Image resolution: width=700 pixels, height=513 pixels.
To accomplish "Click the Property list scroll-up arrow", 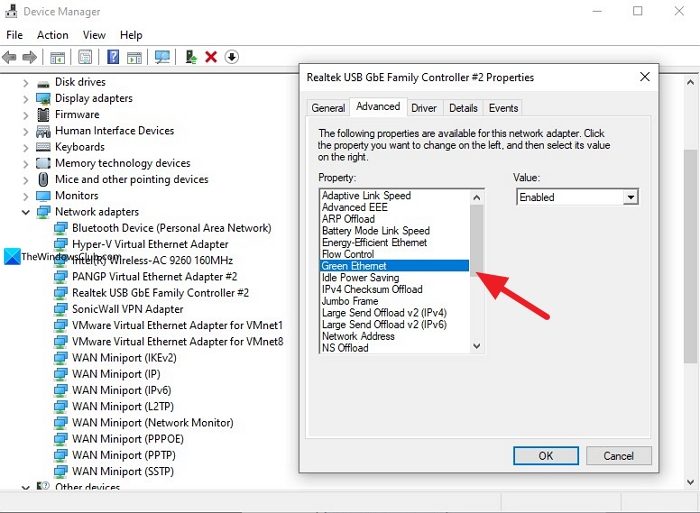I will 477,197.
